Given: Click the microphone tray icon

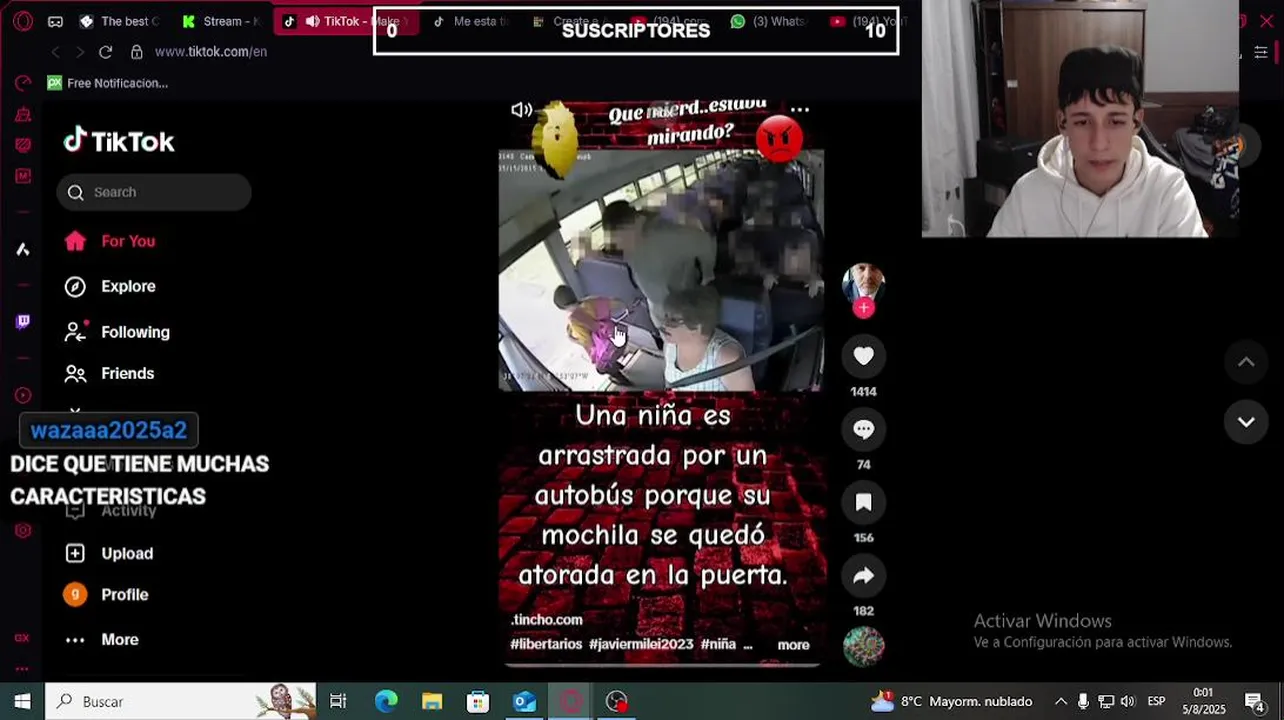Looking at the screenshot, I should [x=1083, y=701].
